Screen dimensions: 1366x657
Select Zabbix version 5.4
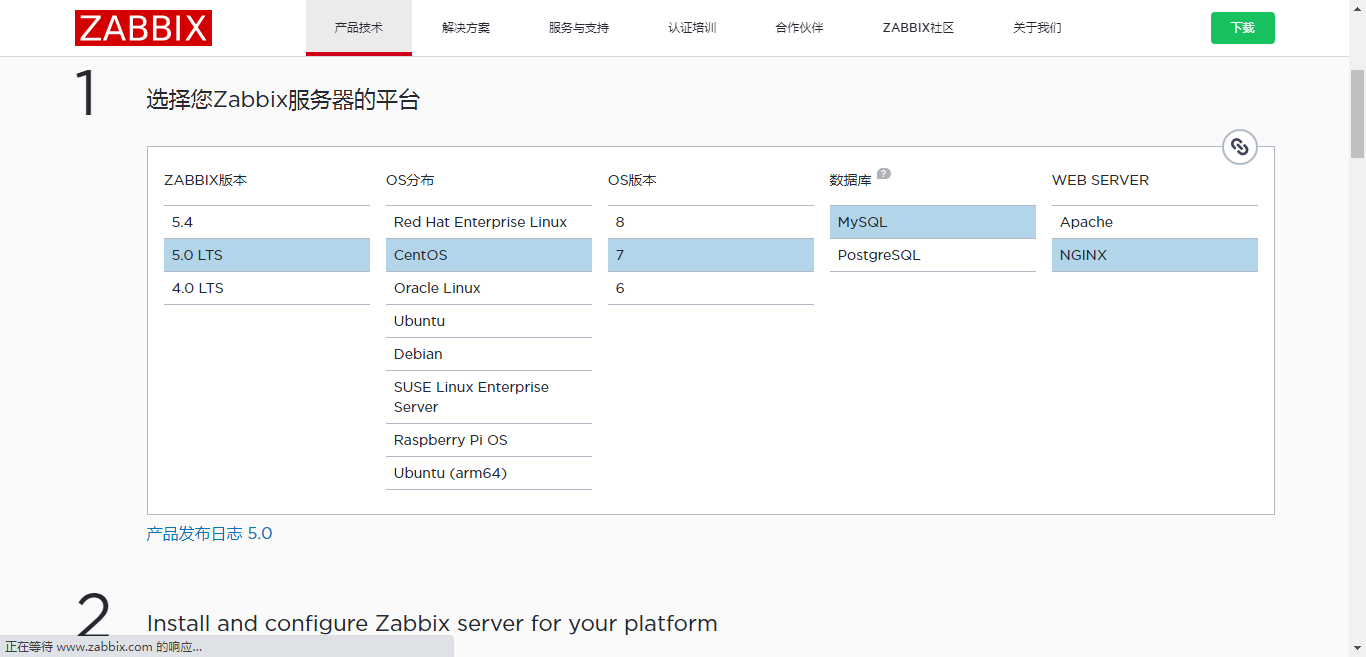[x=265, y=221]
